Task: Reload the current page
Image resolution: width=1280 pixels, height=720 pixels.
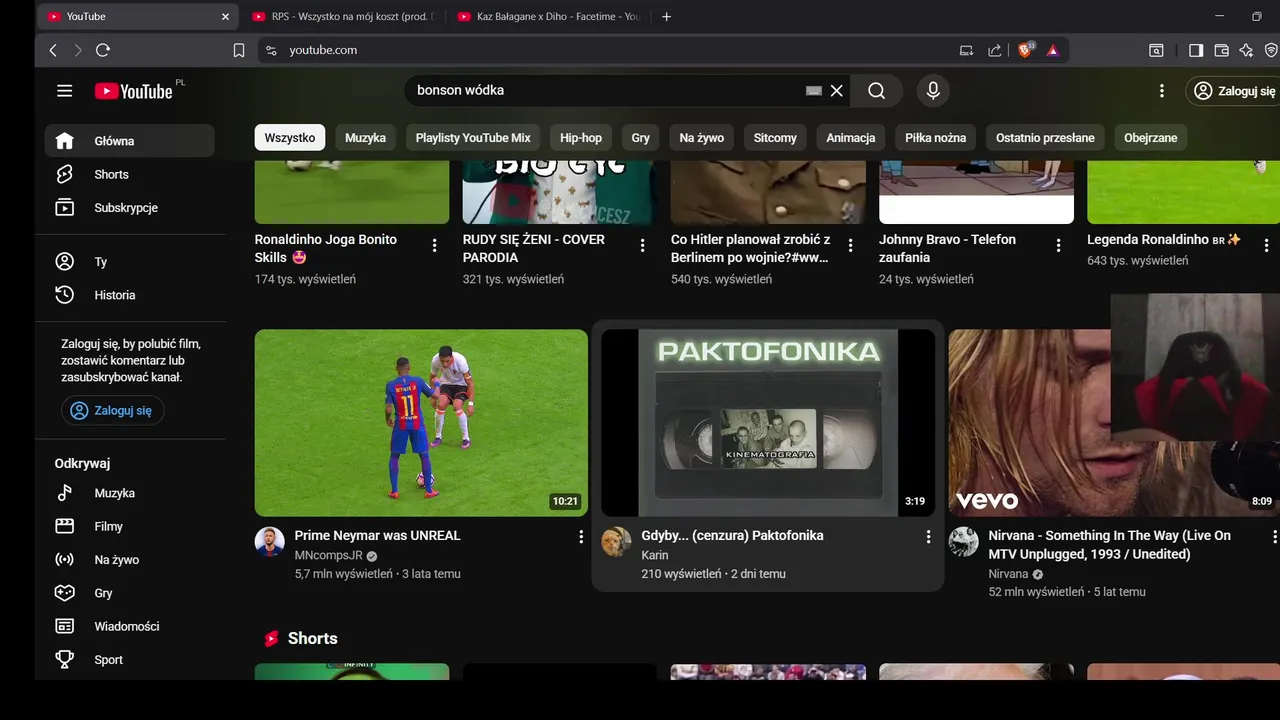Action: click(x=103, y=50)
